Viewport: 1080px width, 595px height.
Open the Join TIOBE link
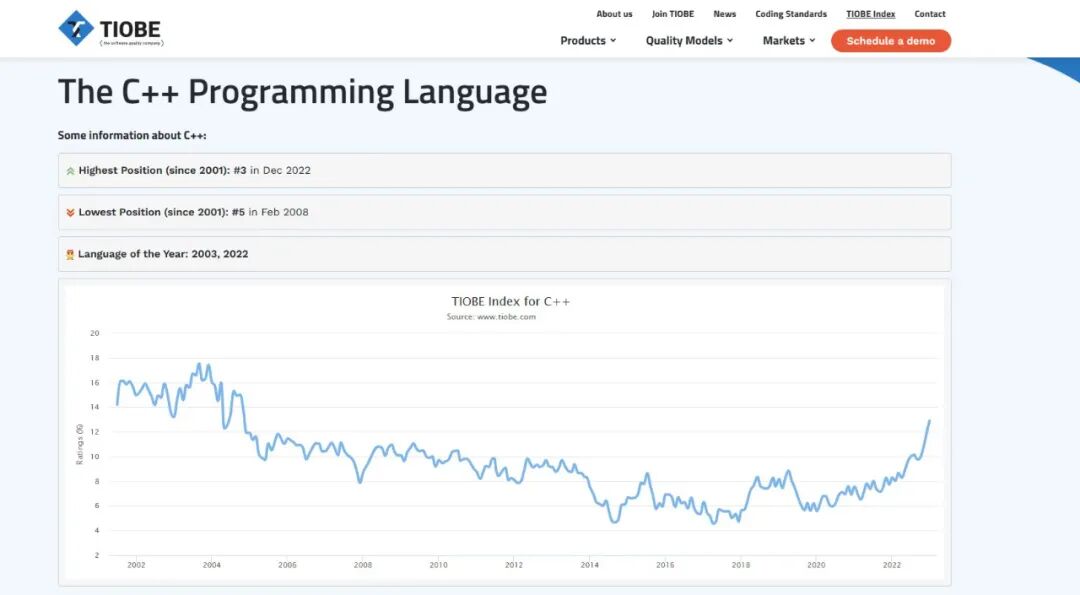673,14
